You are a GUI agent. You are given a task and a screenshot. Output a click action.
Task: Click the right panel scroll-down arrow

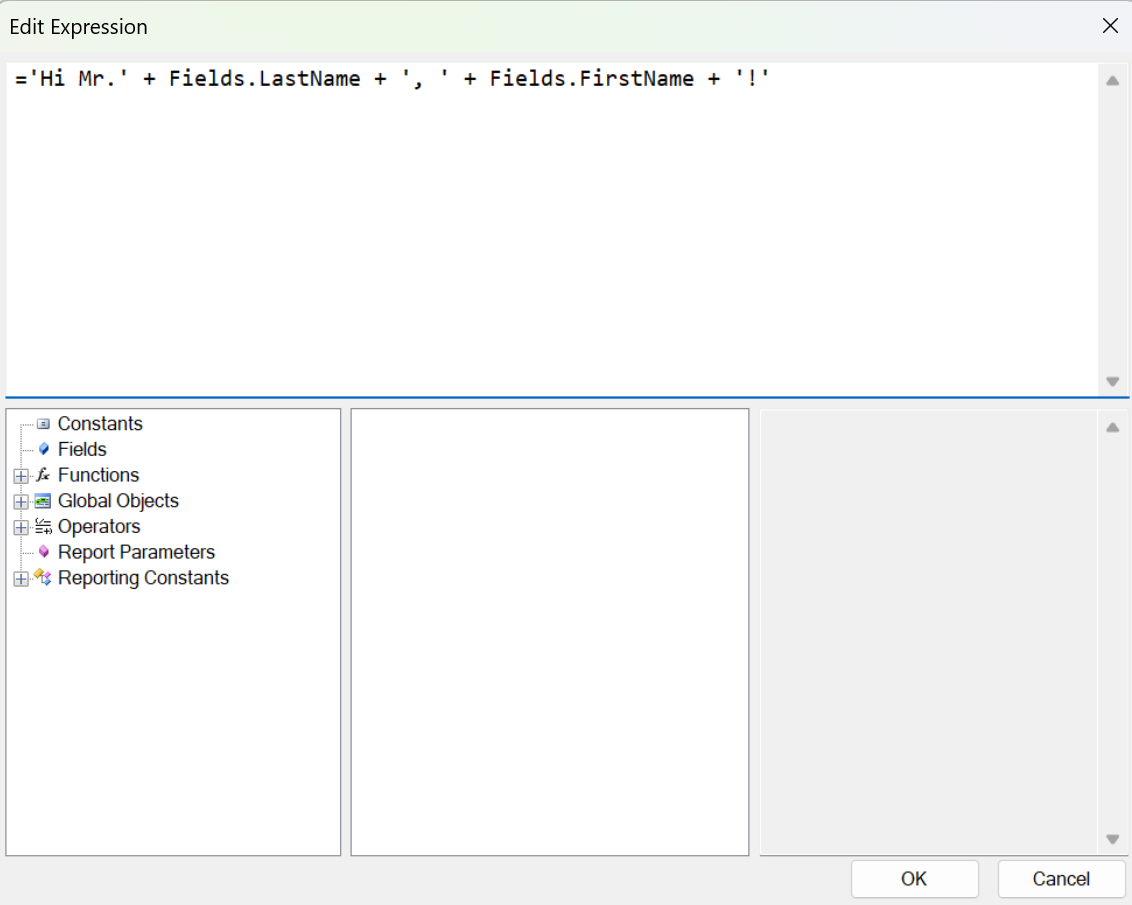click(x=1112, y=840)
